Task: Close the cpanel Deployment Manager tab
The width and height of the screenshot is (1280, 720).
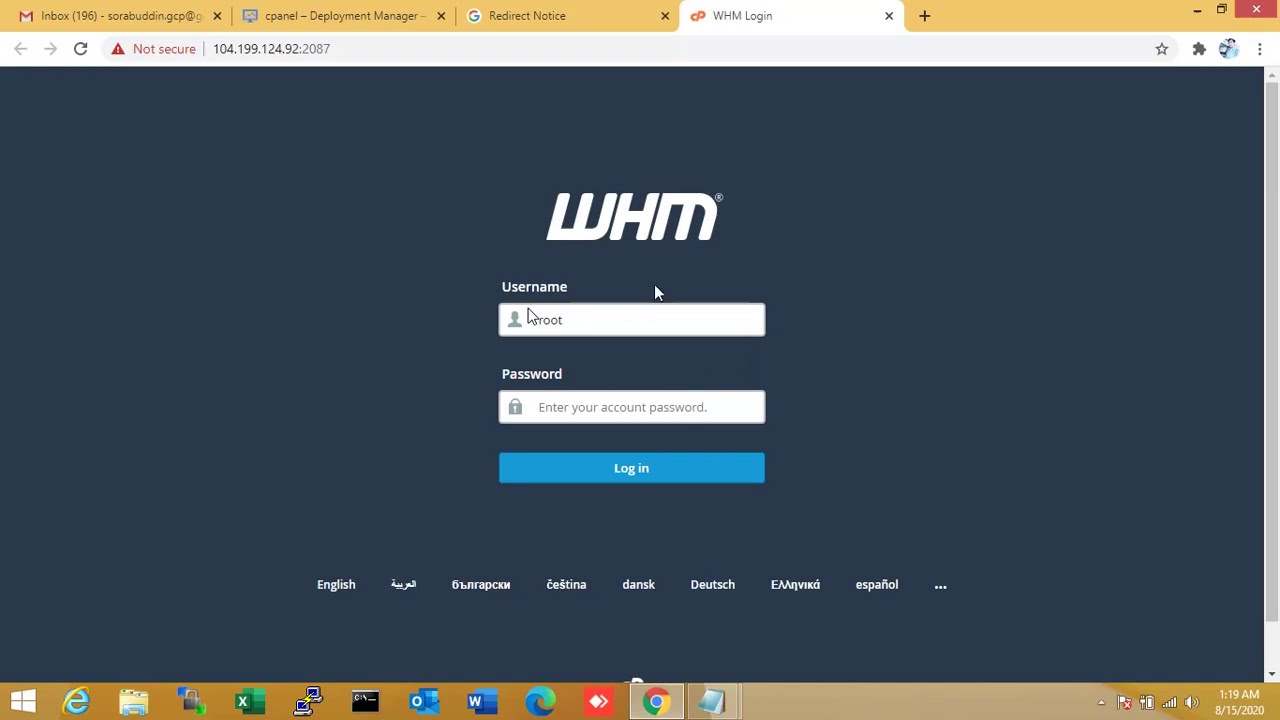Action: pos(441,16)
